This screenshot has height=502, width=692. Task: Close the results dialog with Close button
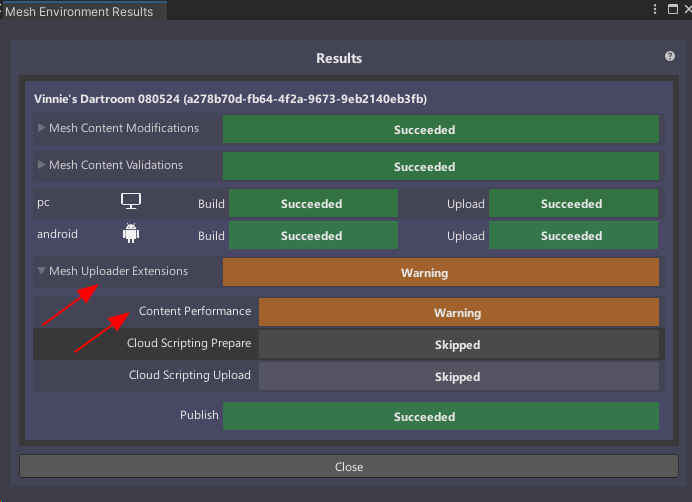tap(349, 467)
